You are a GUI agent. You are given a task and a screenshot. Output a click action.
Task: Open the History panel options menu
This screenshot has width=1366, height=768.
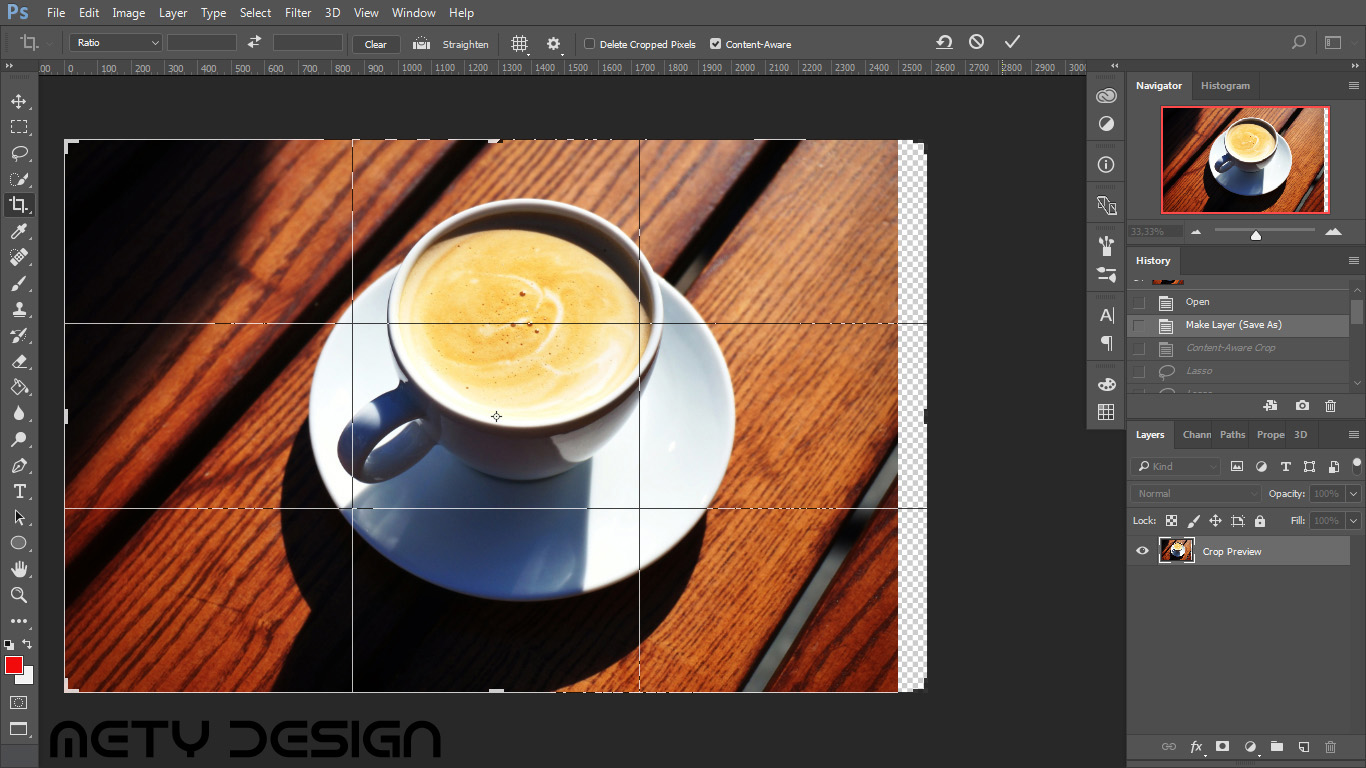(1353, 261)
